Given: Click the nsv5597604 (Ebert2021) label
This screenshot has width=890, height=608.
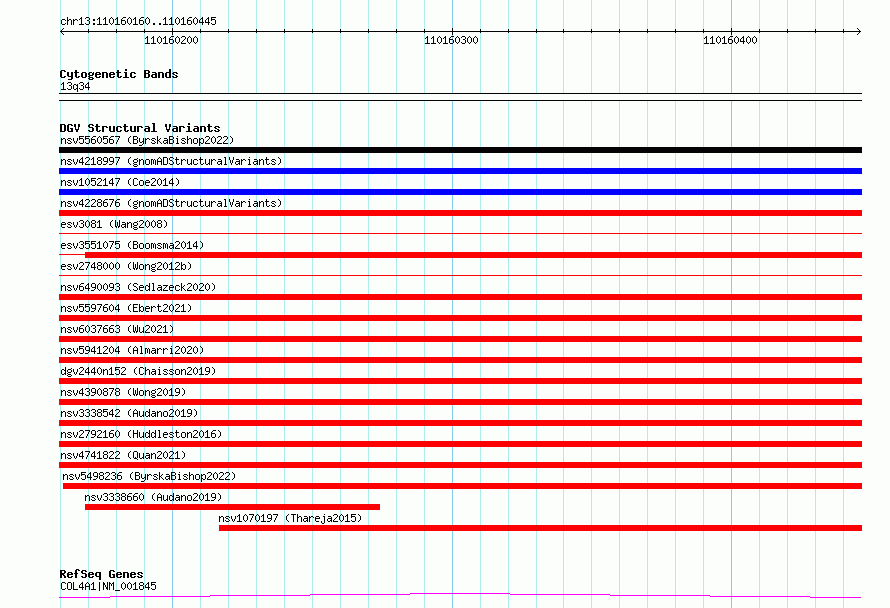Looking at the screenshot, I should tap(126, 308).
